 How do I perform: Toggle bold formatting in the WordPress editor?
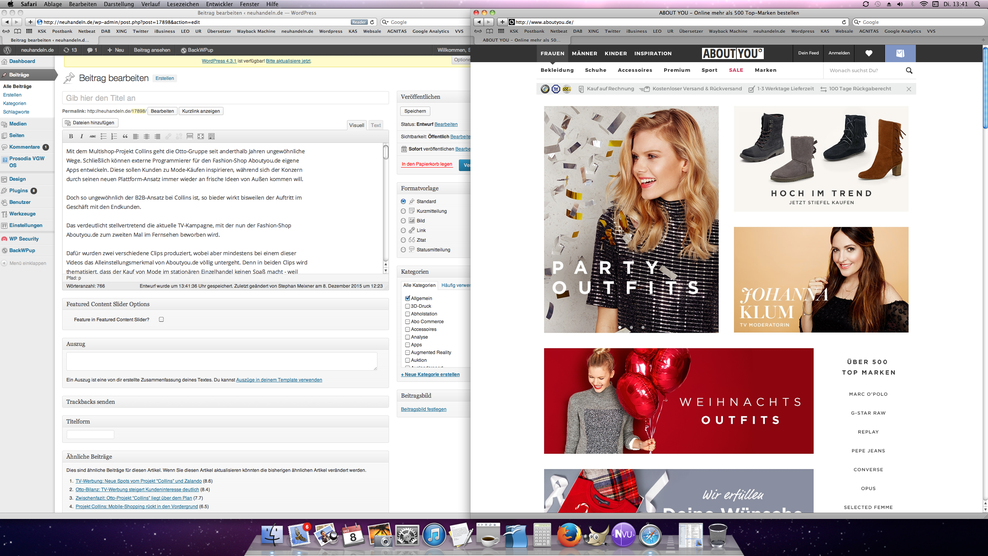click(x=71, y=136)
